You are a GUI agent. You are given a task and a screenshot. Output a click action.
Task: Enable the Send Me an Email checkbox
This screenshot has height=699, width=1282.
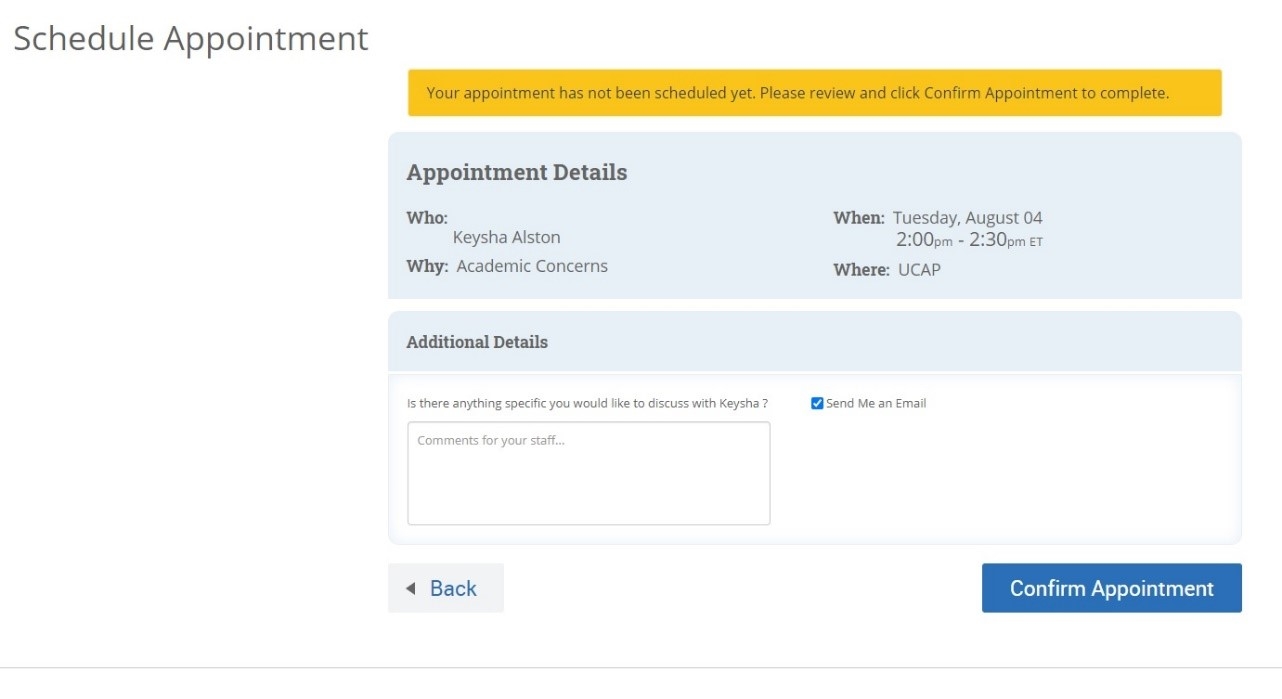tap(817, 403)
